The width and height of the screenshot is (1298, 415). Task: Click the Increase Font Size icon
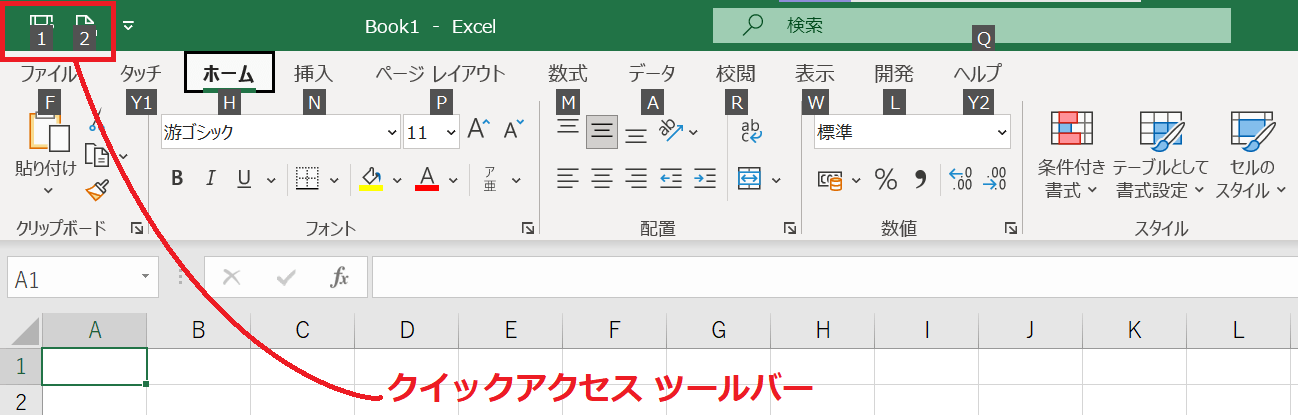[x=478, y=130]
